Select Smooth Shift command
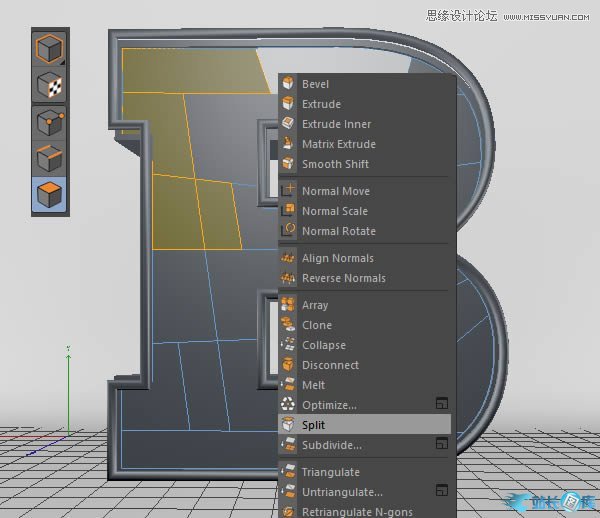The image size is (600, 518). 335,164
